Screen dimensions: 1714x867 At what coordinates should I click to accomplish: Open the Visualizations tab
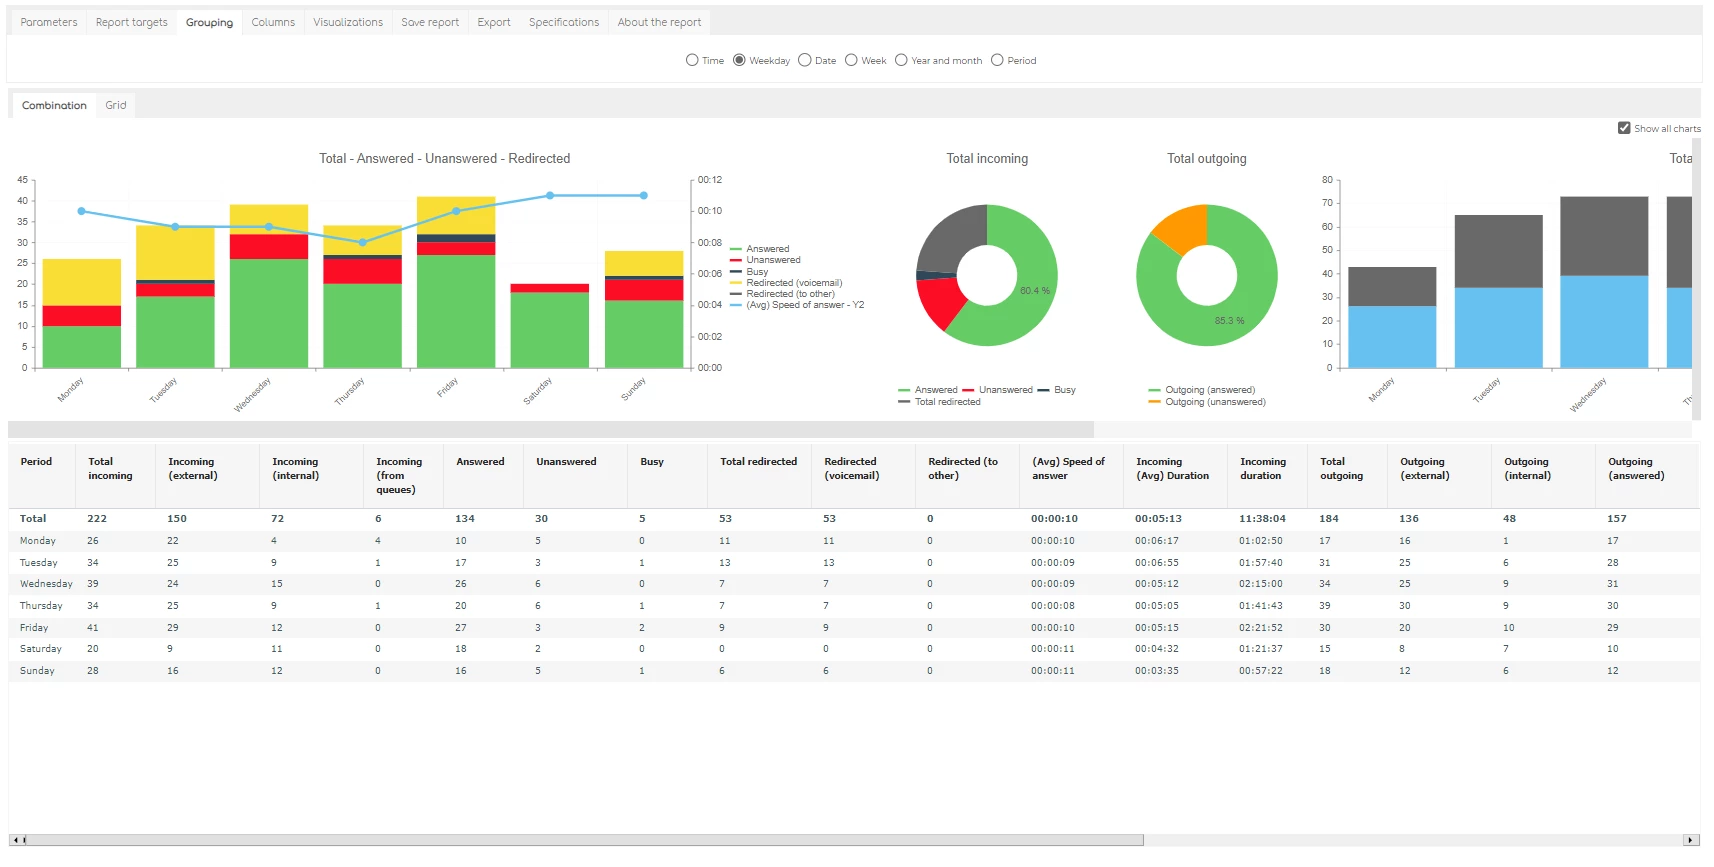[x=348, y=22]
